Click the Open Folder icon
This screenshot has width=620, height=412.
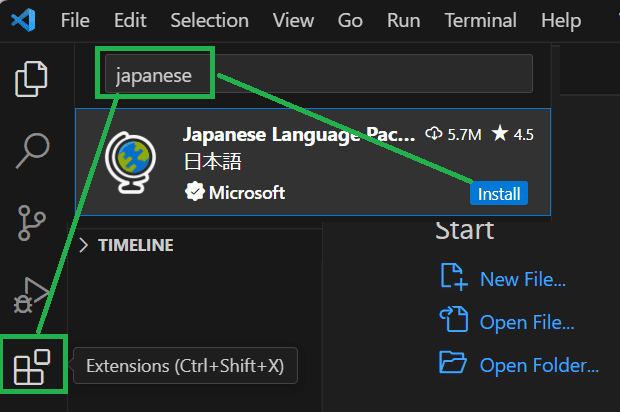click(453, 362)
